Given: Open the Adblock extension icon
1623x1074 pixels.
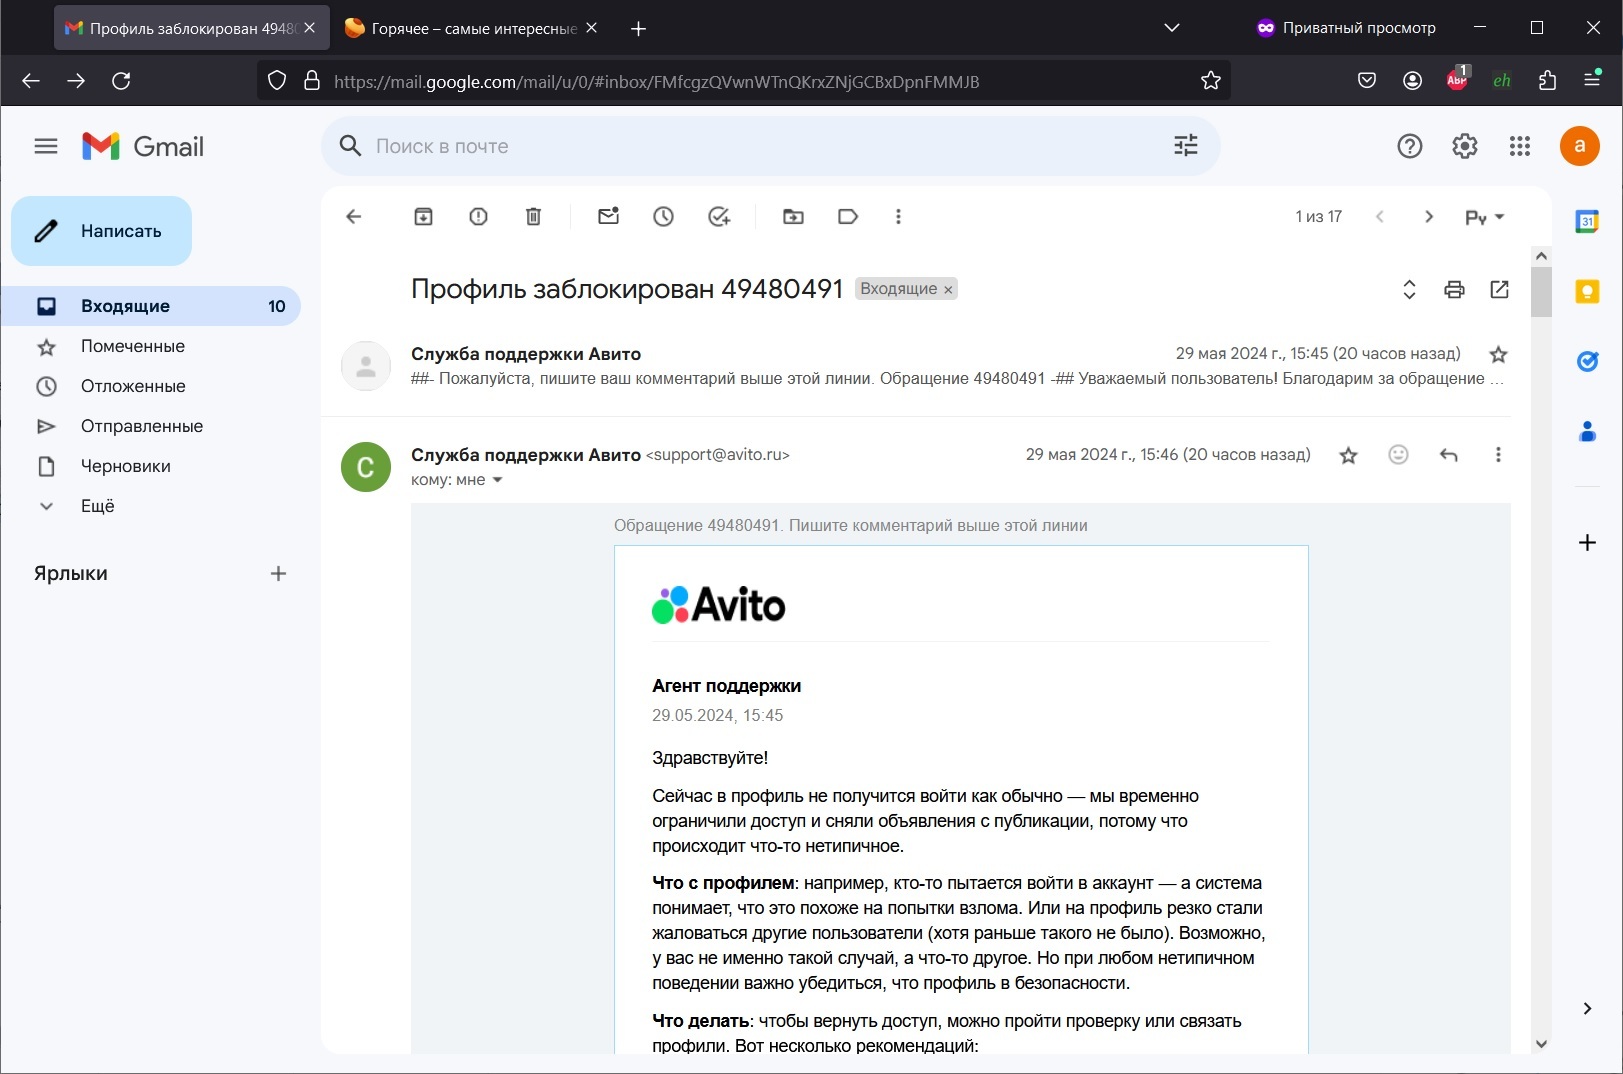Looking at the screenshot, I should 1458,80.
